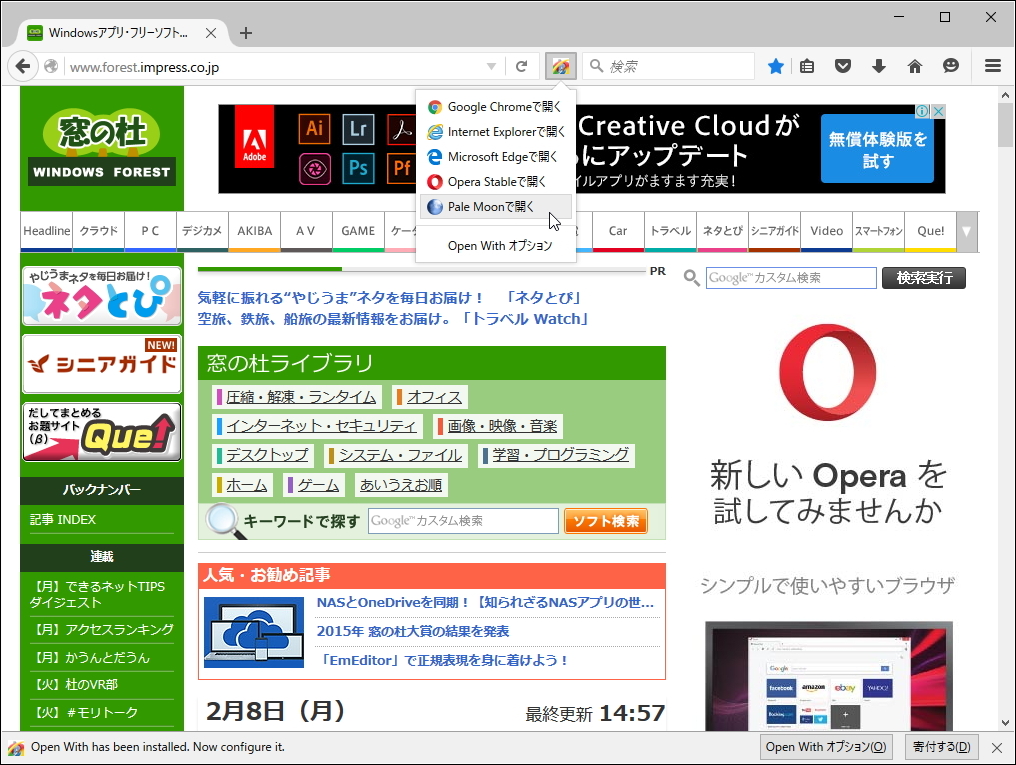The height and width of the screenshot is (765, 1016).
Task: Go to homepage via the home icon
Action: [914, 65]
